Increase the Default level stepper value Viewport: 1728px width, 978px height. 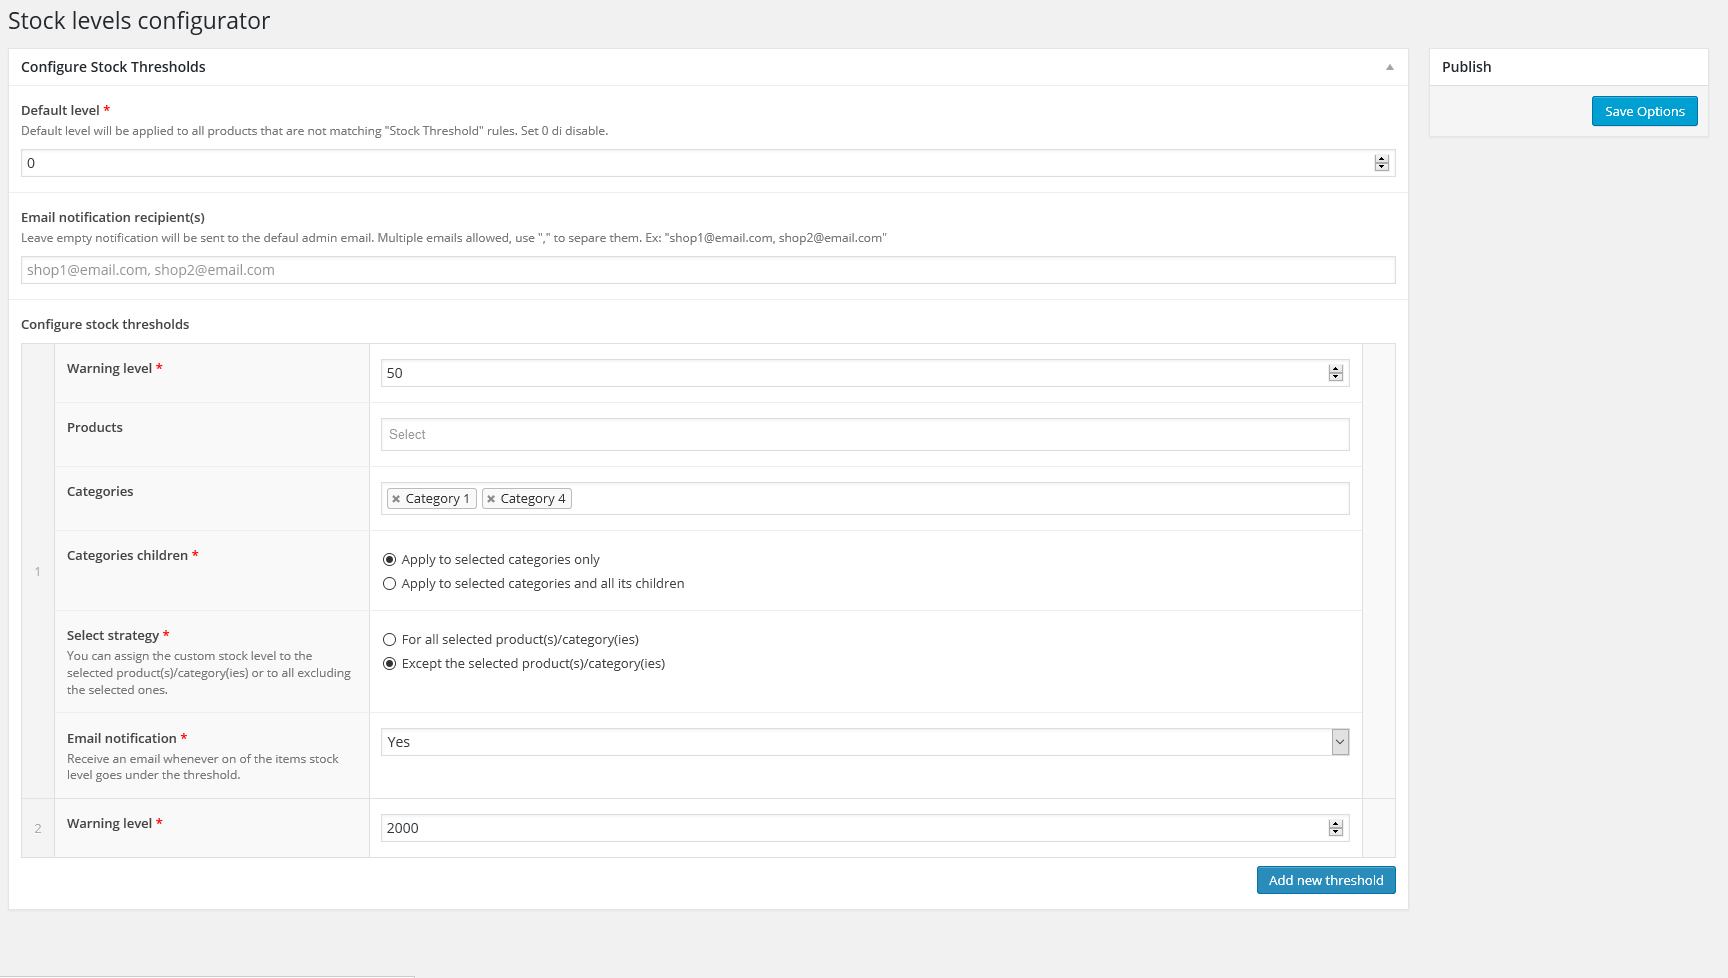click(1382, 159)
